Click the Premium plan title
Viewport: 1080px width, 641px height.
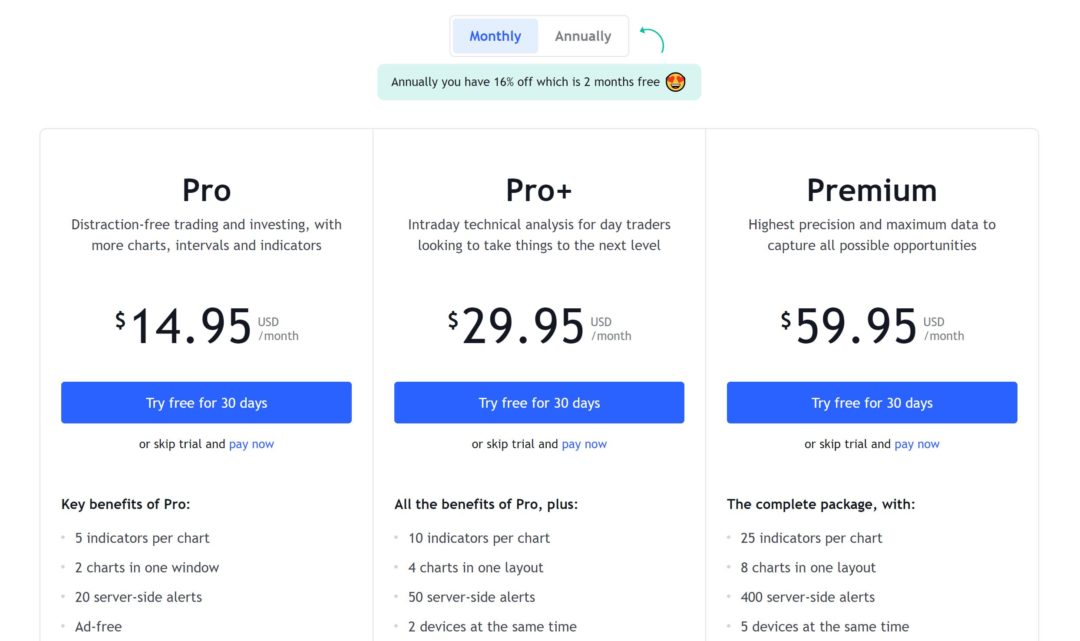tap(872, 190)
